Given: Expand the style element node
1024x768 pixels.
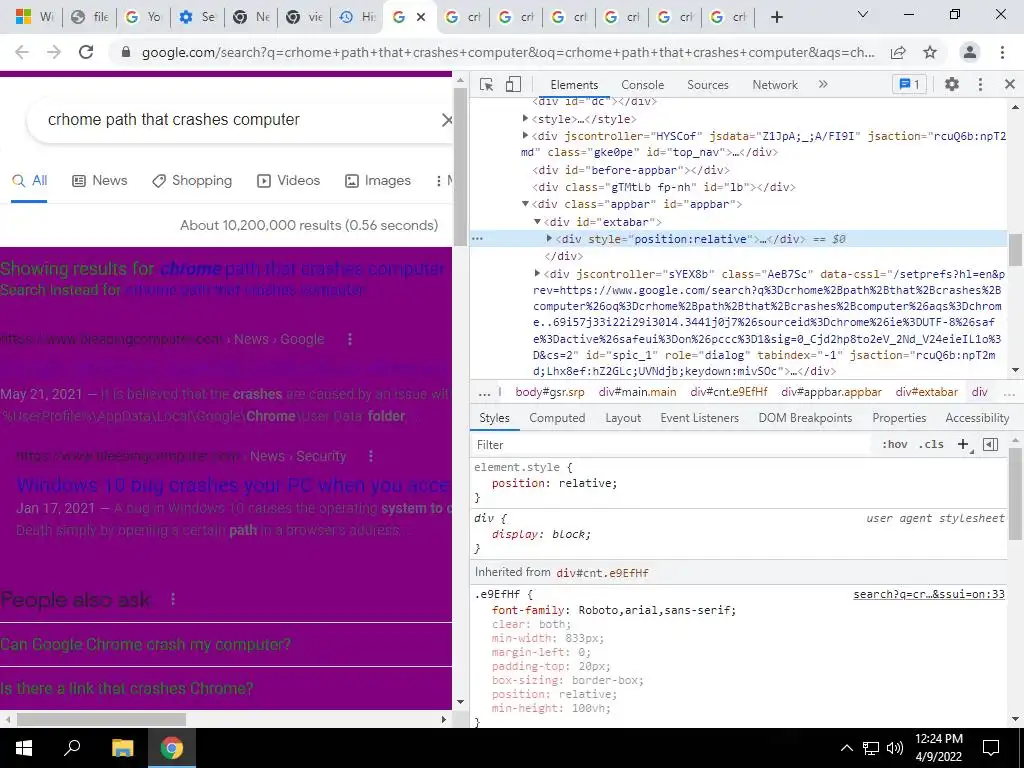Looking at the screenshot, I should 525,119.
